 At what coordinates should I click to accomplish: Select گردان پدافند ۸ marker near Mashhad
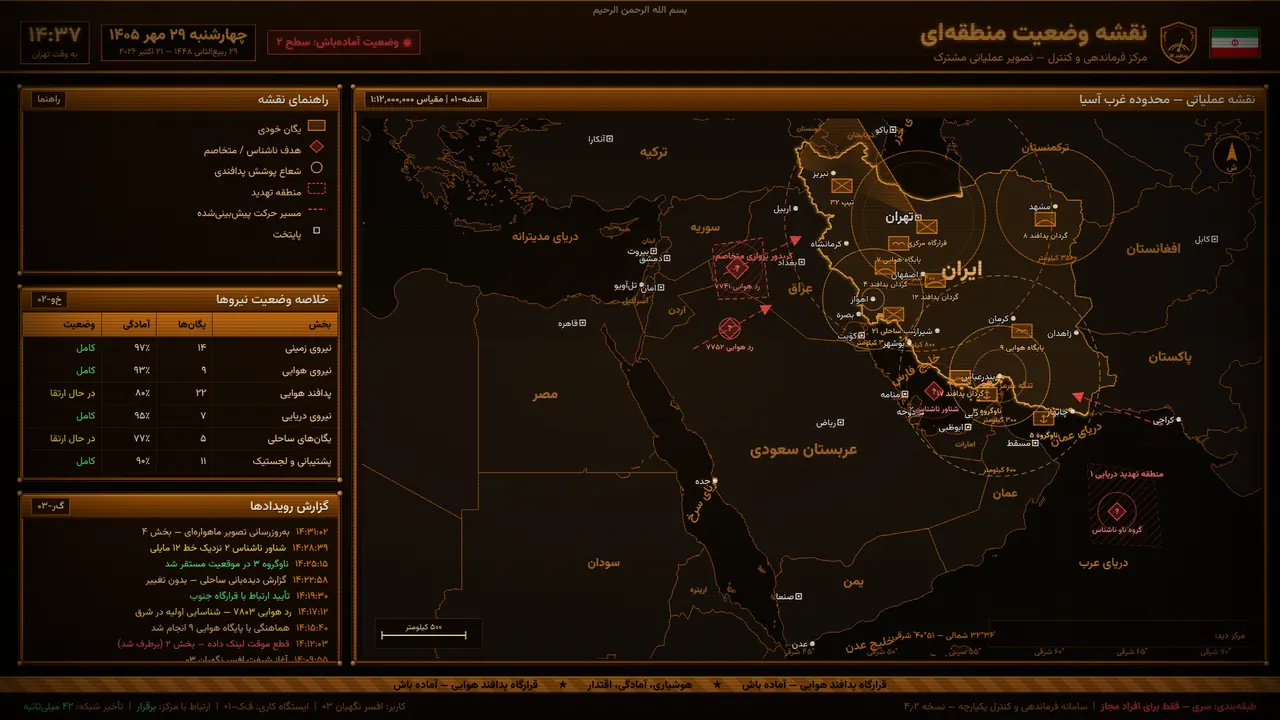(x=1046, y=220)
